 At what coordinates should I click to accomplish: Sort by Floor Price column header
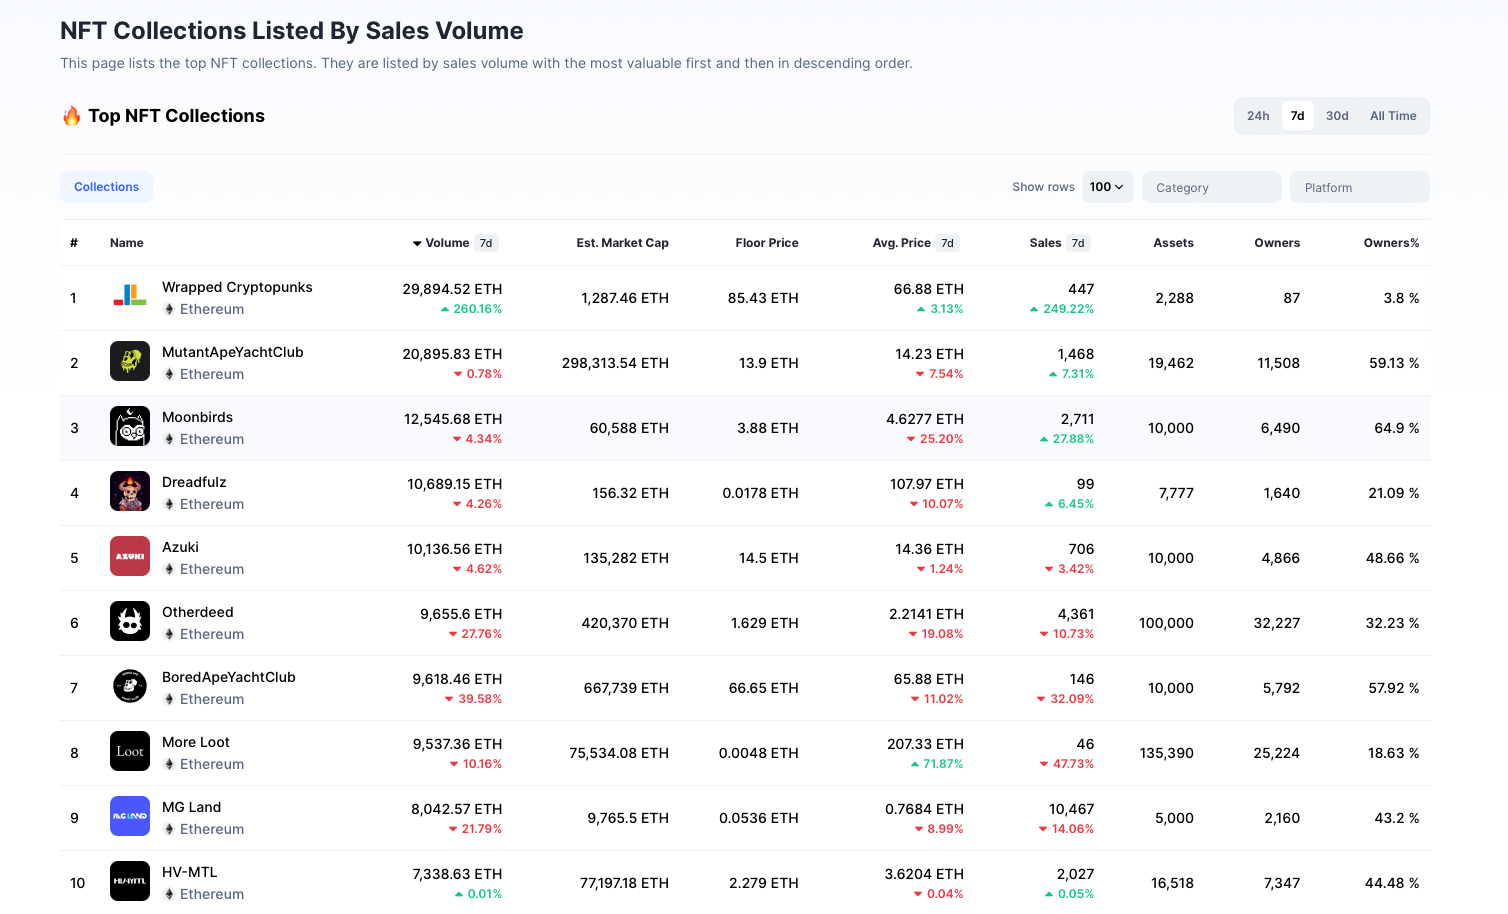pyautogui.click(x=766, y=243)
